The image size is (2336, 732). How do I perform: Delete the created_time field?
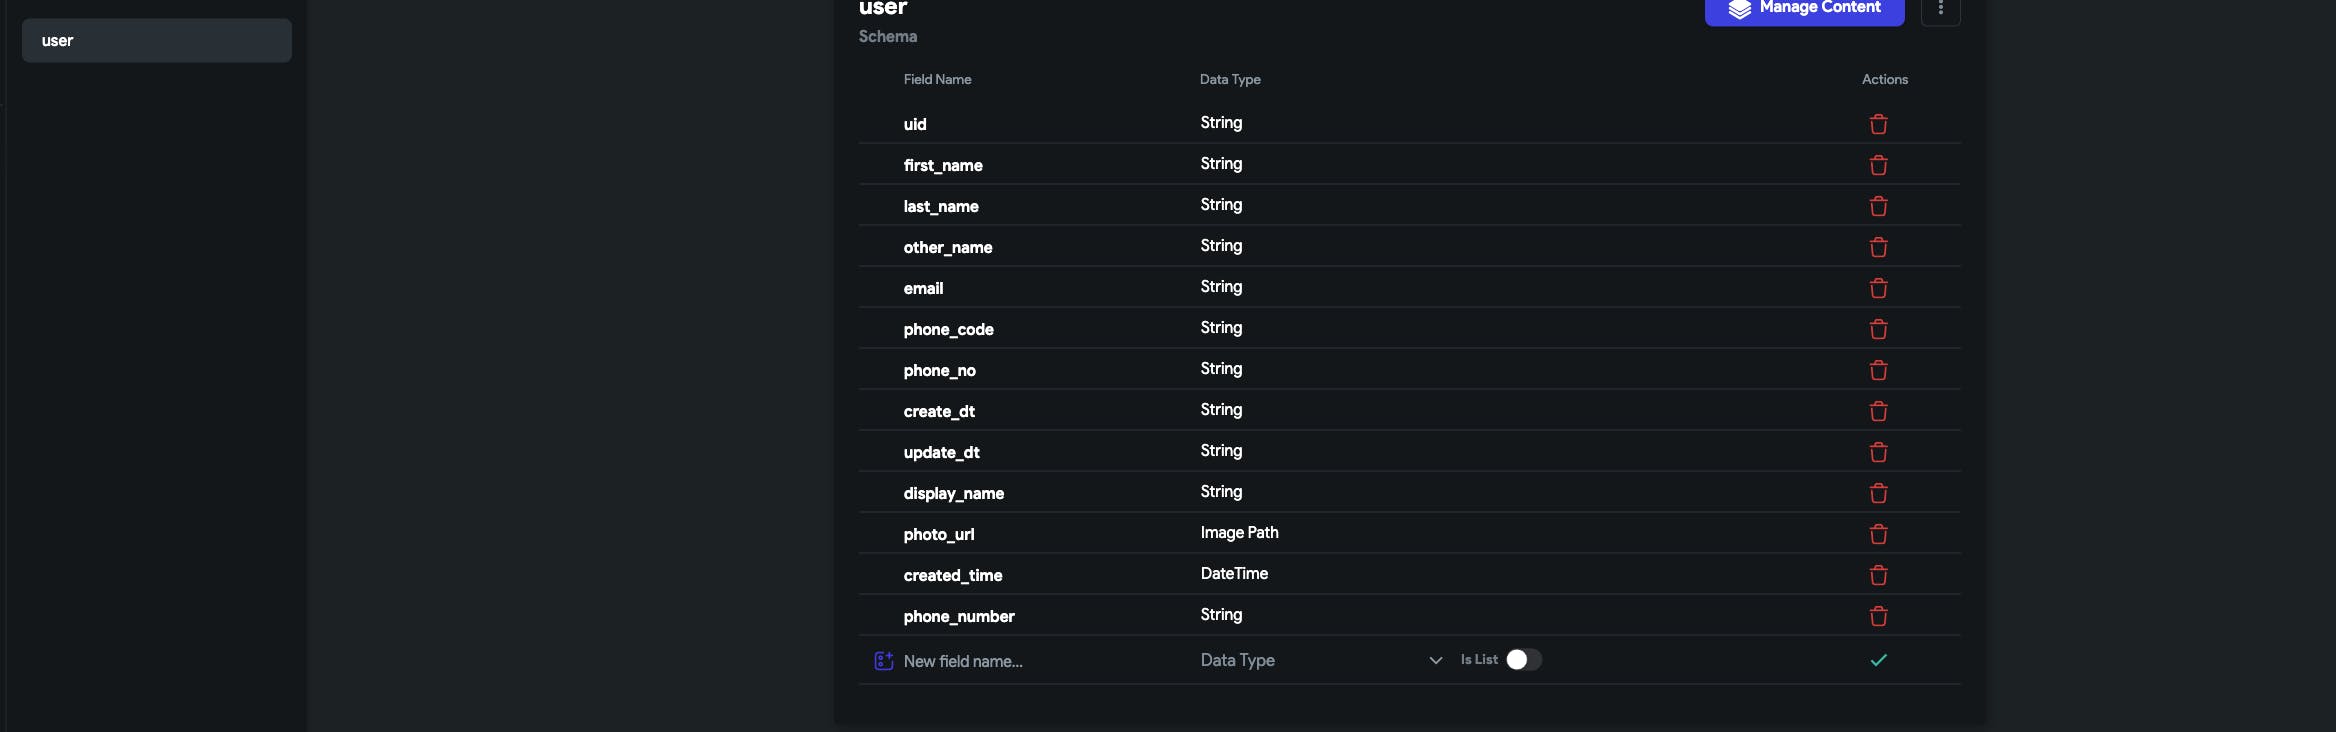point(1878,575)
